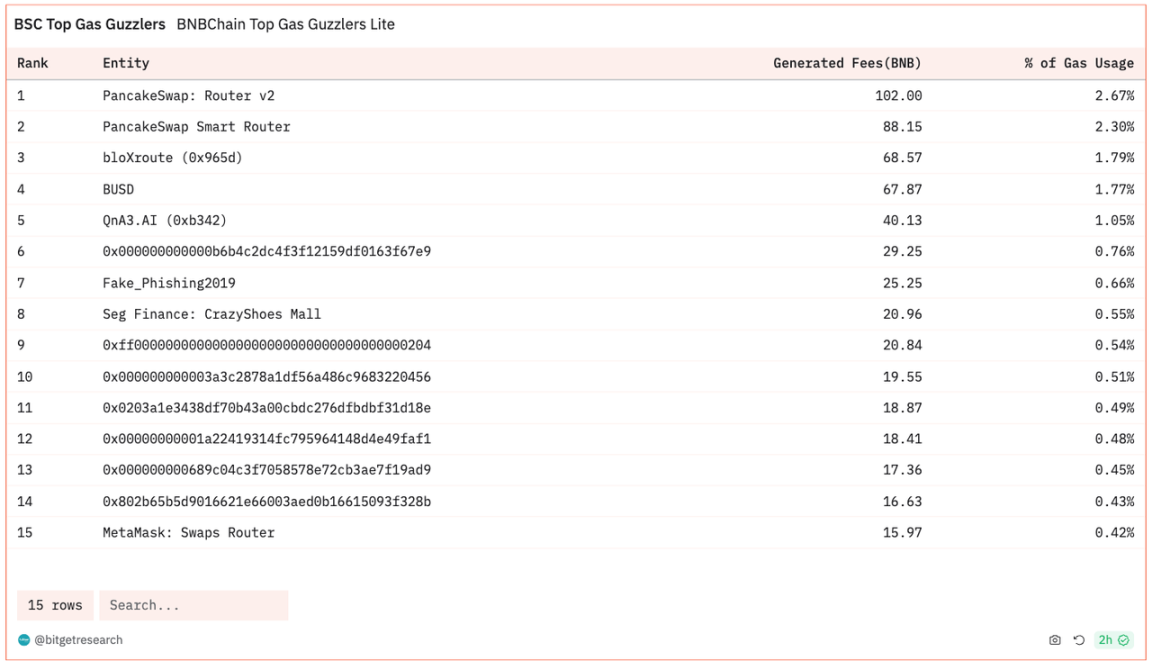Click the 15 rows count button
Screen dimensions: 1152x670
(x=55, y=605)
